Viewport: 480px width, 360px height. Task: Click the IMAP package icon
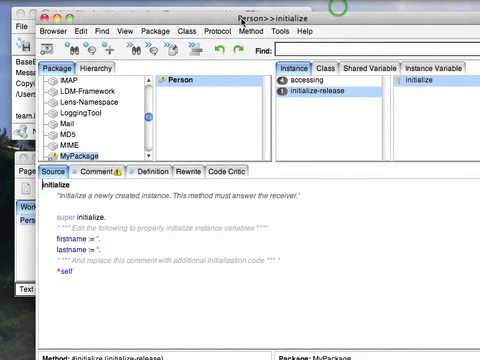coord(53,81)
